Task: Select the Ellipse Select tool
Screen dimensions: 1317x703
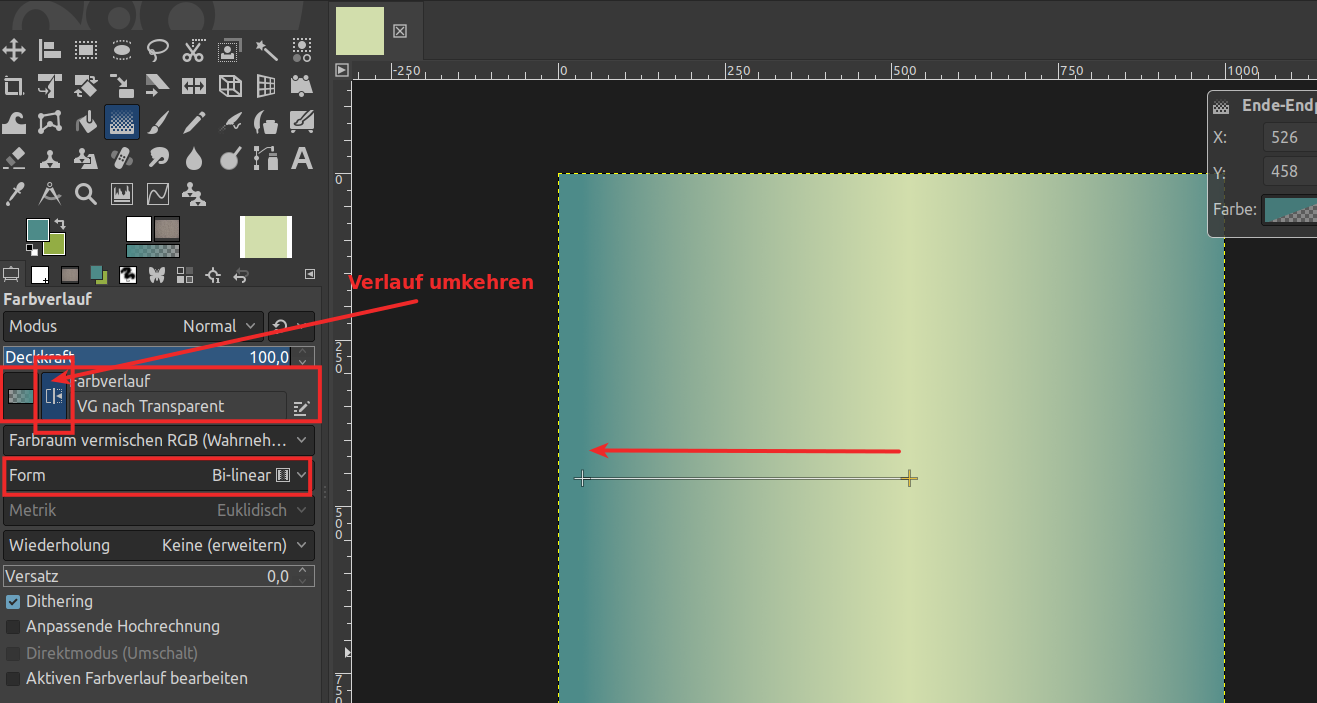Action: pyautogui.click(x=122, y=49)
